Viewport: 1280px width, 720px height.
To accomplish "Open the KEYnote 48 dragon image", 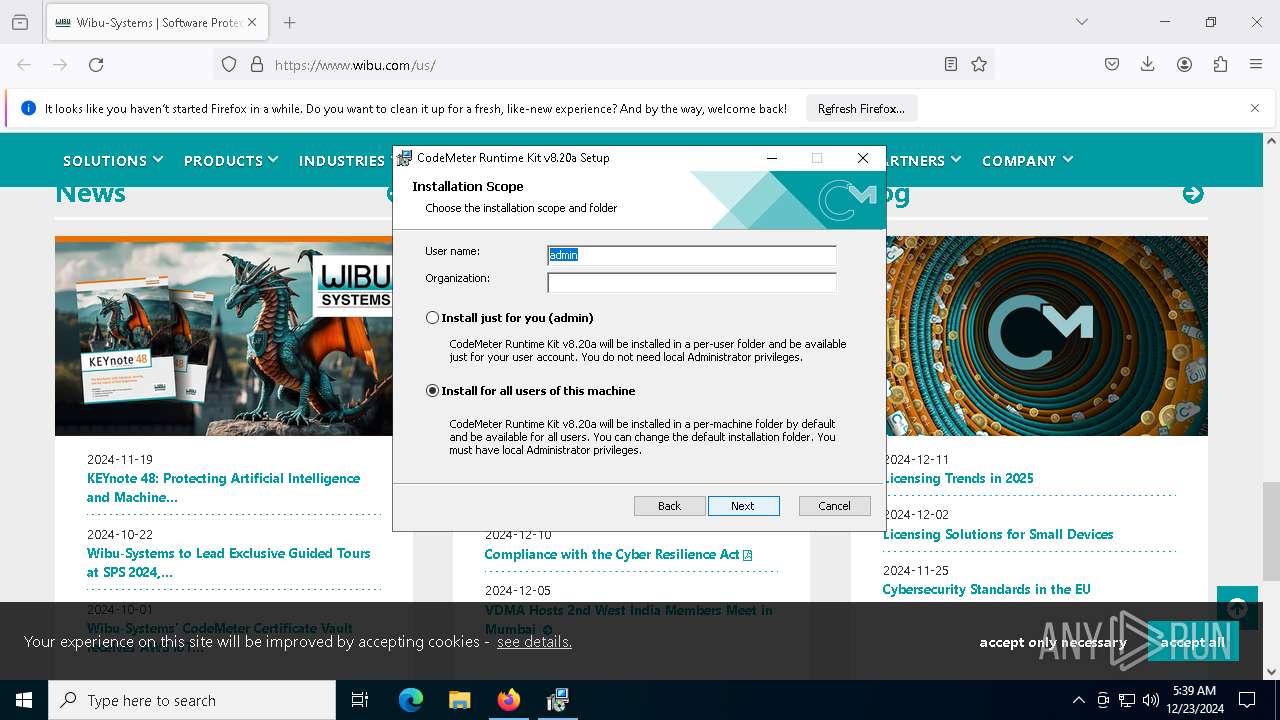I will (224, 336).
